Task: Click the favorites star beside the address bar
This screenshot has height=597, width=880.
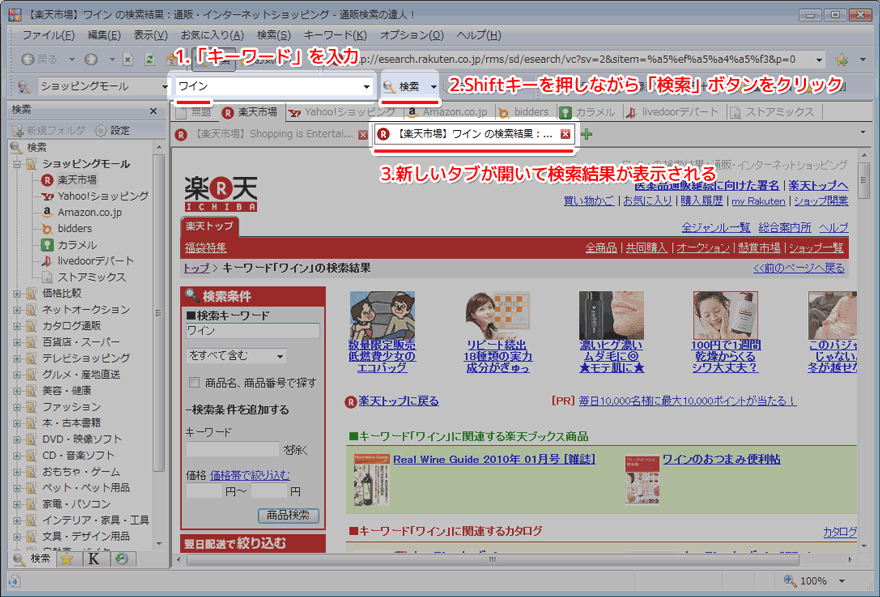Action: (841, 59)
